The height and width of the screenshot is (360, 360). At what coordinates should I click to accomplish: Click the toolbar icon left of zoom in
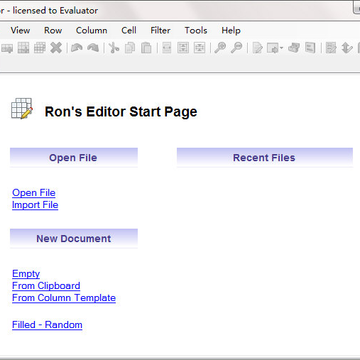[199, 48]
